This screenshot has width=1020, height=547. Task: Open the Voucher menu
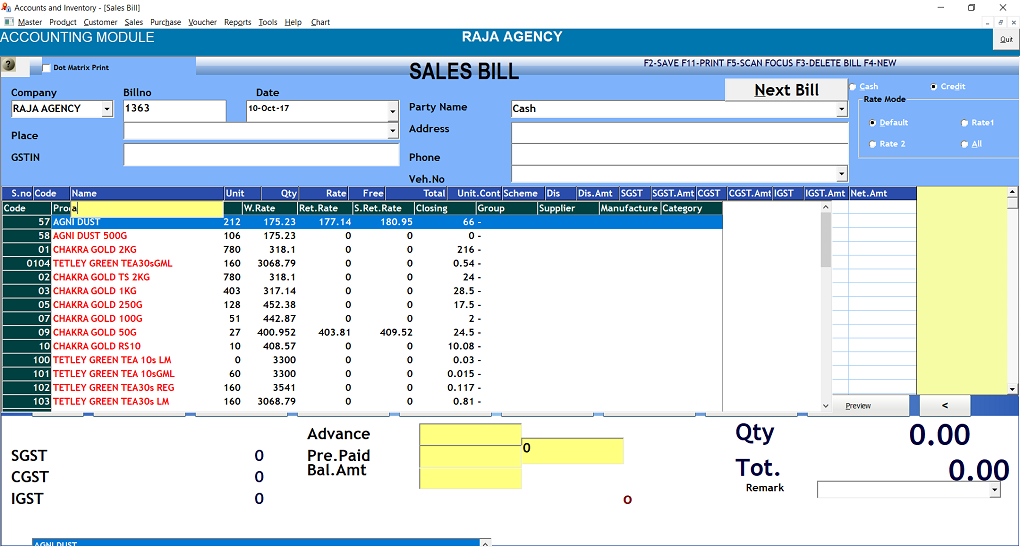[x=202, y=22]
